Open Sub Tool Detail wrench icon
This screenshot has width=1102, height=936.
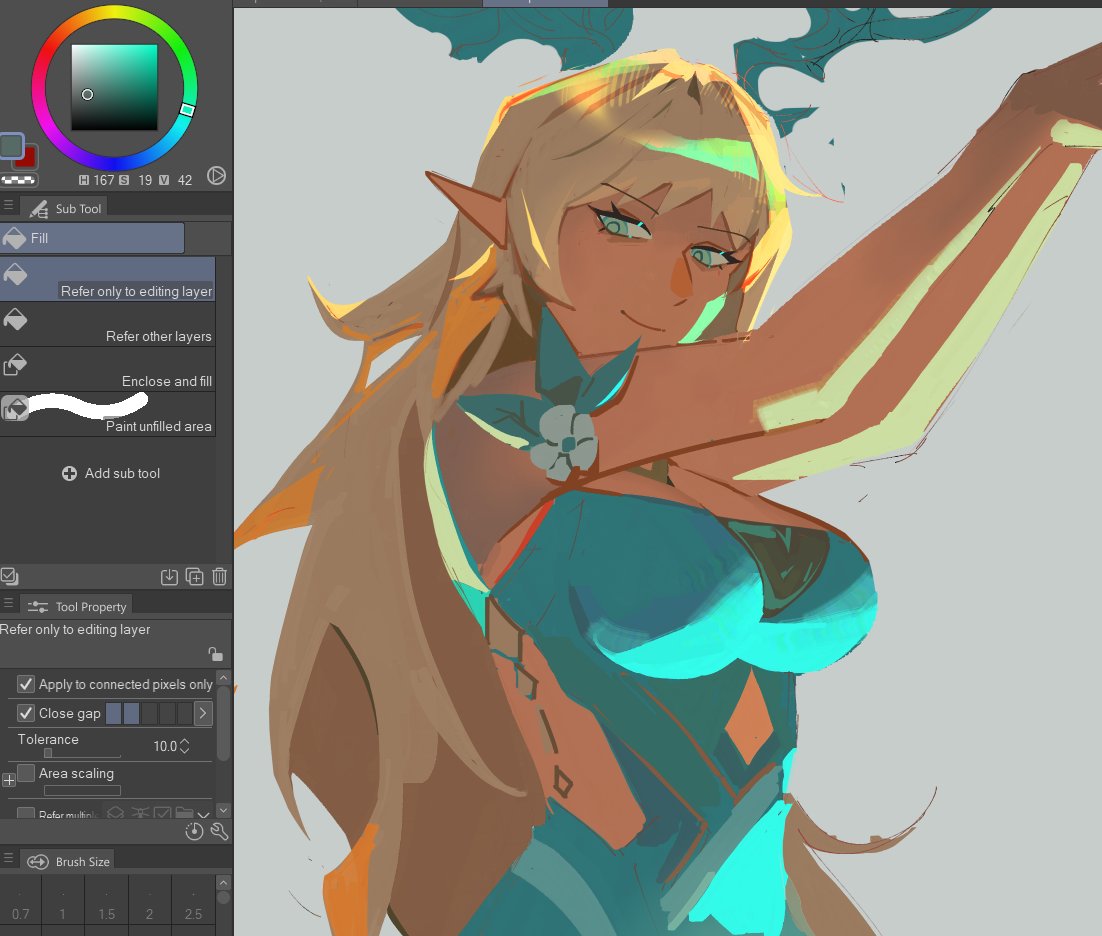coord(219,832)
